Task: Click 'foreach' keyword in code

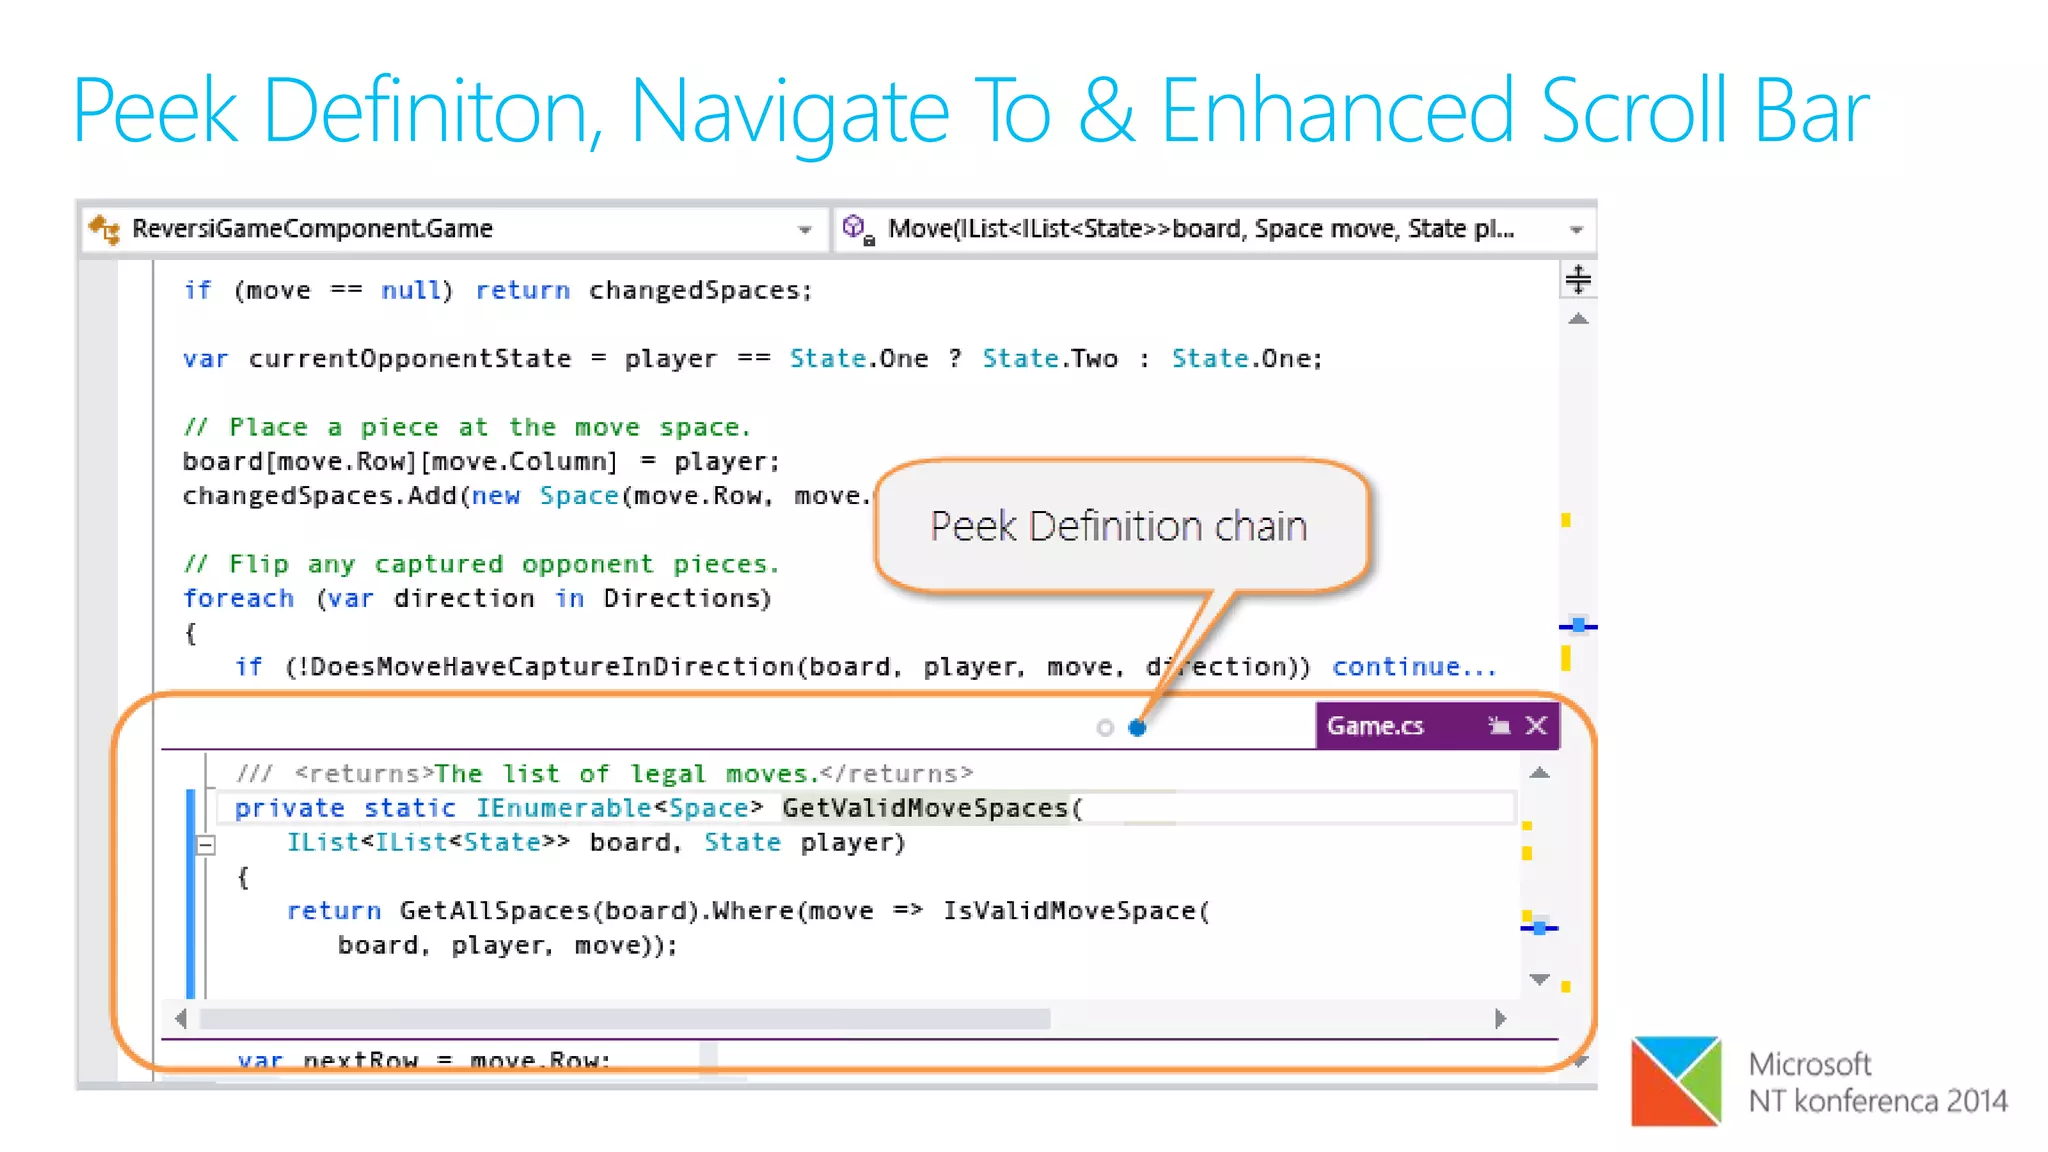Action: point(239,599)
